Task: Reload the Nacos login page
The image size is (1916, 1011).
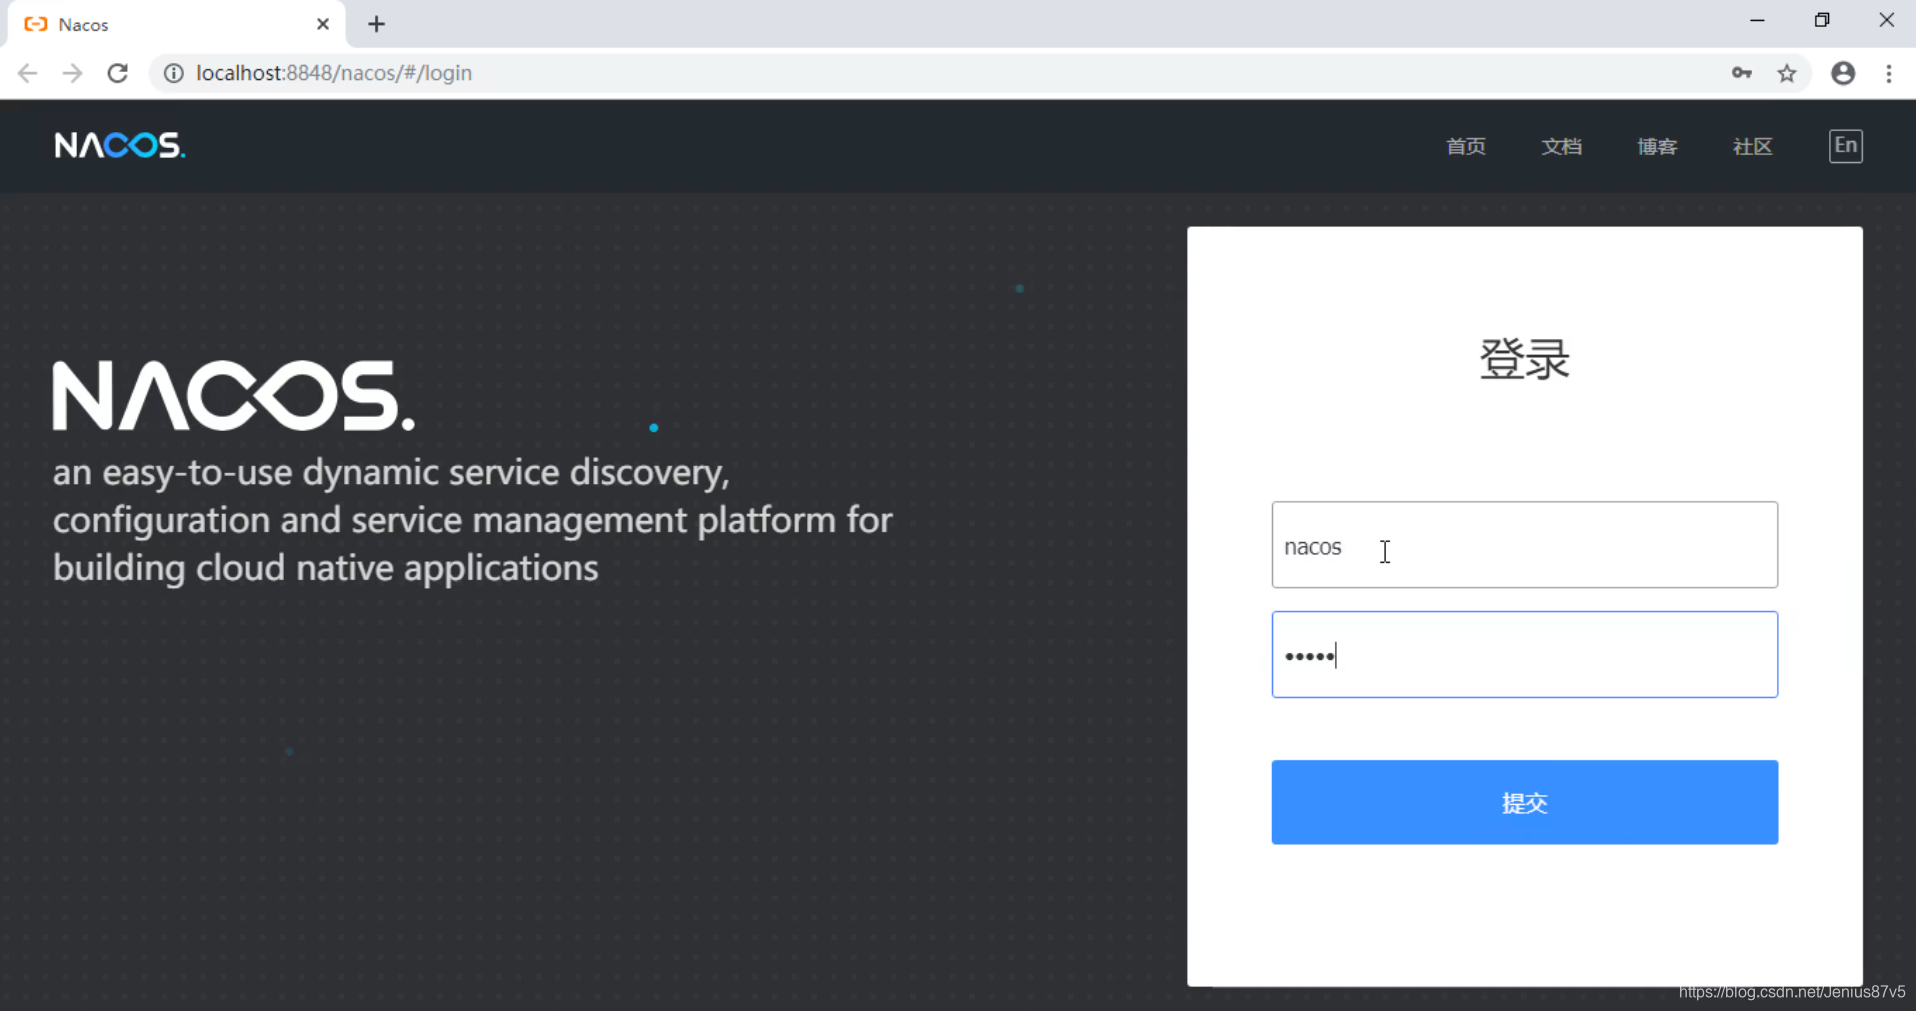Action: [118, 73]
